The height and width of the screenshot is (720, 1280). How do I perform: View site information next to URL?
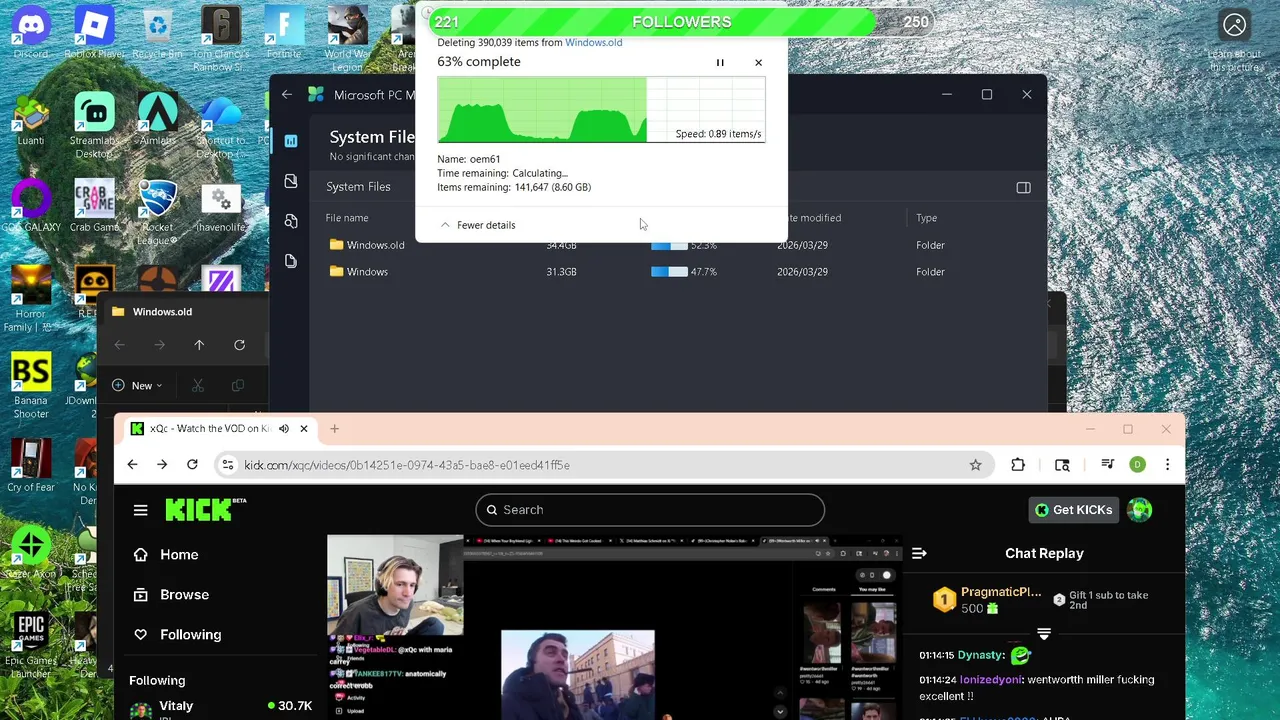(227, 465)
